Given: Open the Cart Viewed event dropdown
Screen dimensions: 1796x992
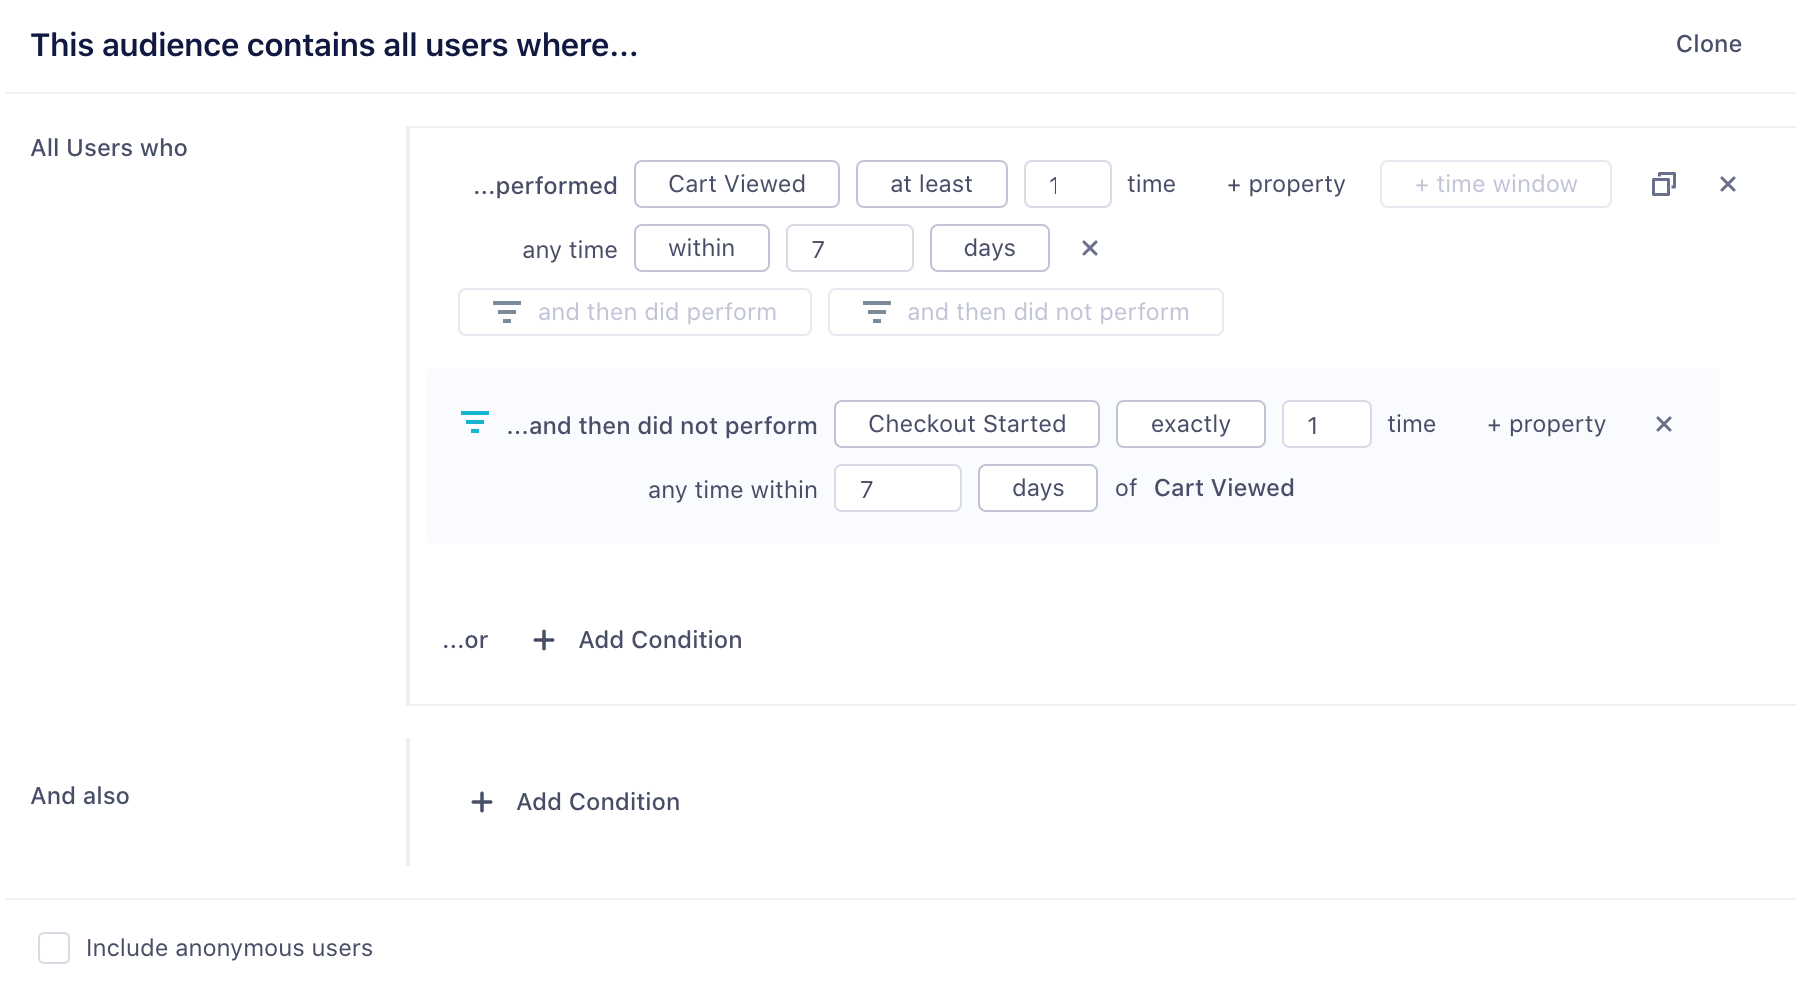Looking at the screenshot, I should 736,184.
